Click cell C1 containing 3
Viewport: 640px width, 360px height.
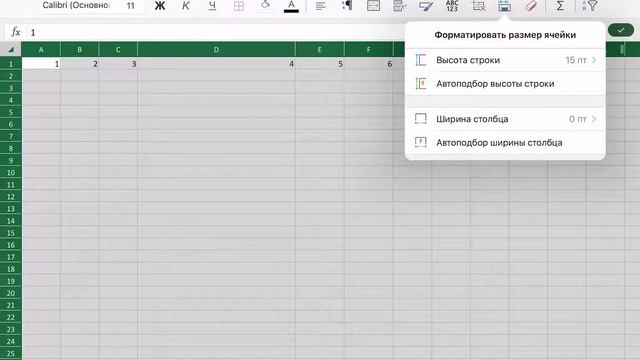118,64
